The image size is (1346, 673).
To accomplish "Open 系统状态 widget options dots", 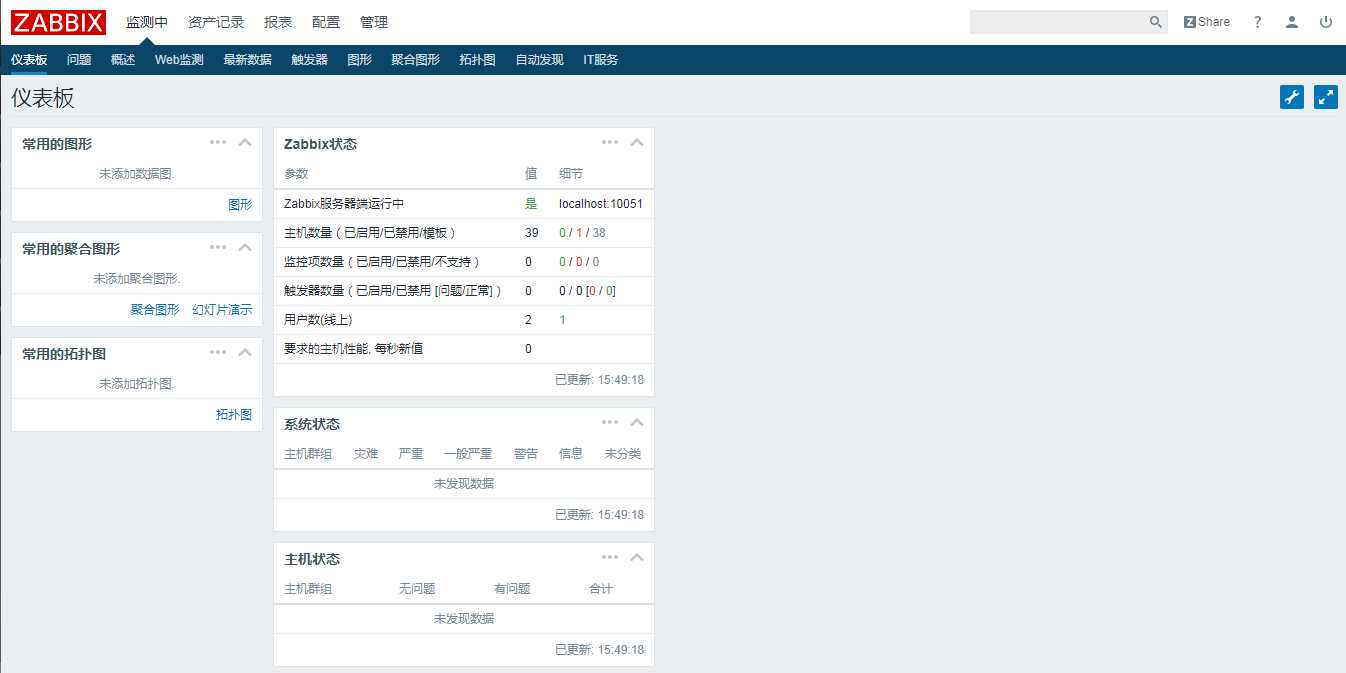I will [610, 422].
